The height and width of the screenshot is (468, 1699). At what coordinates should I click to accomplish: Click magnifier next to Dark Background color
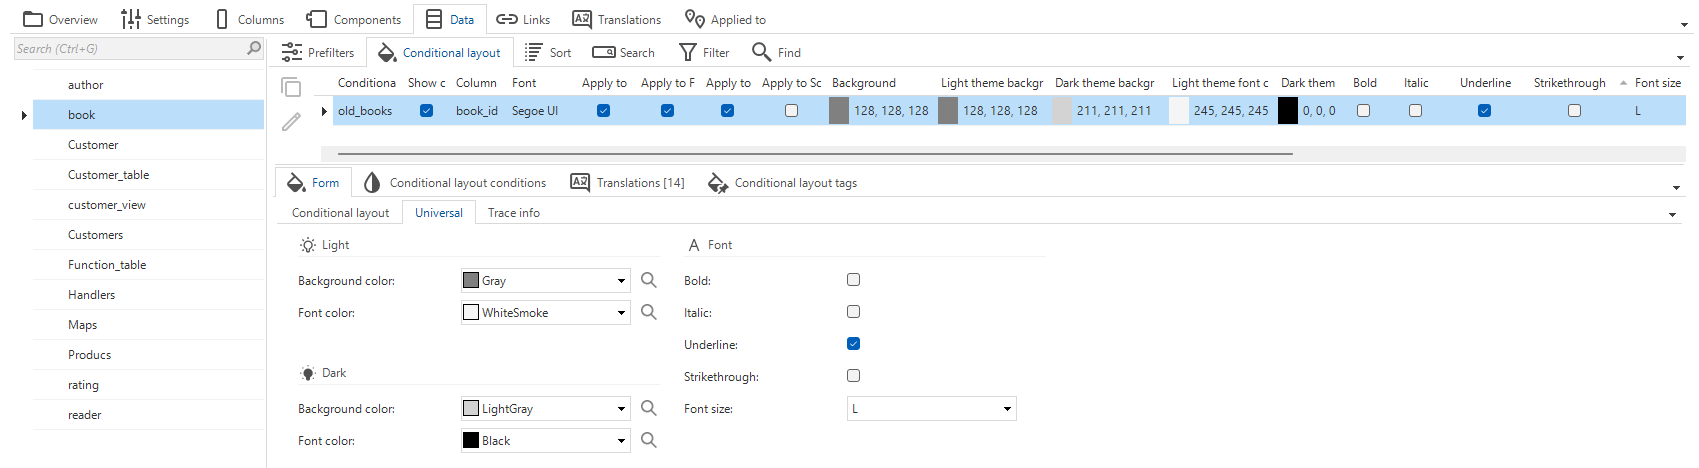649,408
